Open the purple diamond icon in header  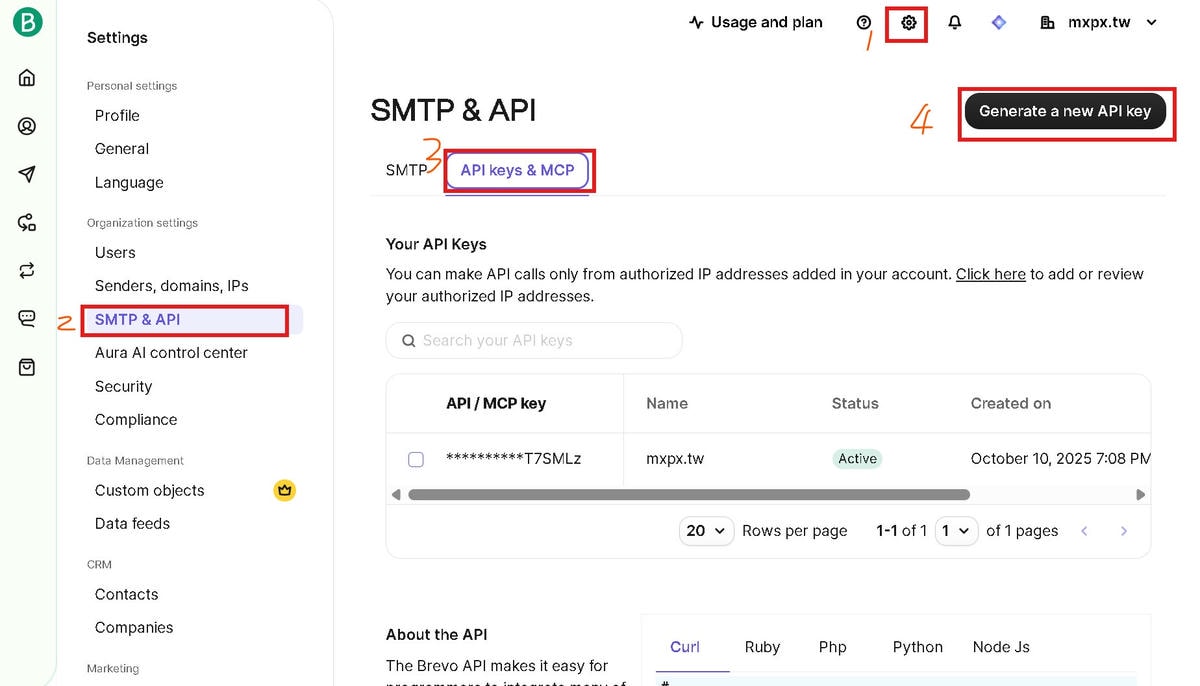tap(998, 22)
